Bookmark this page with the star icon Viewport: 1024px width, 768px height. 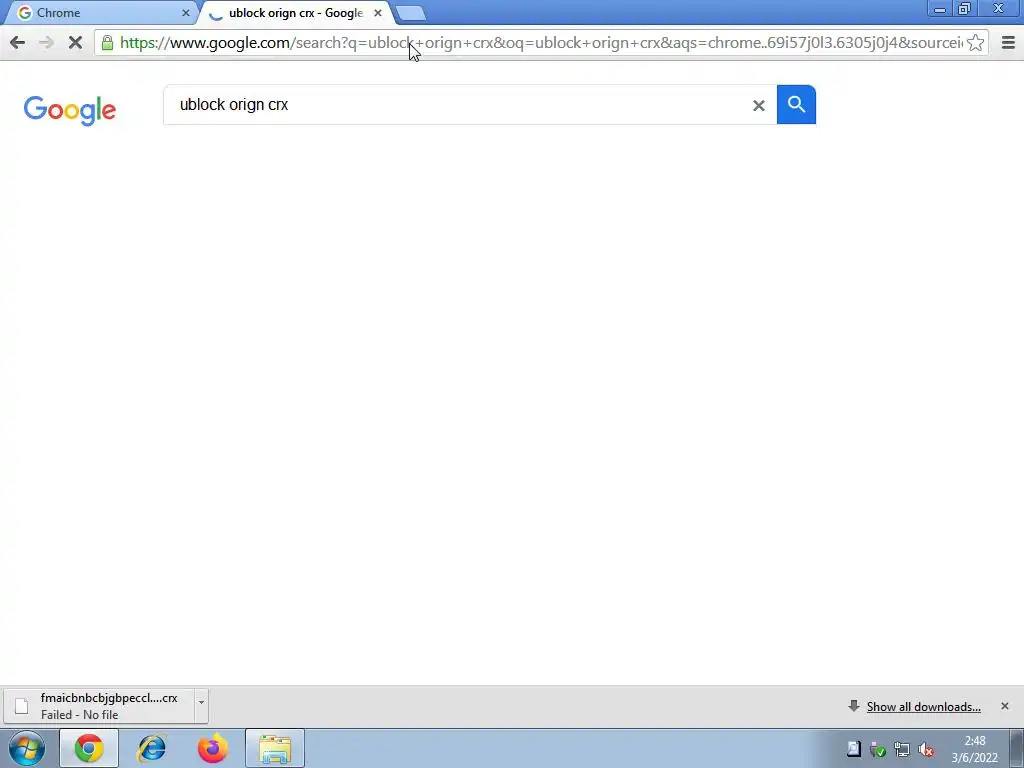tap(975, 43)
